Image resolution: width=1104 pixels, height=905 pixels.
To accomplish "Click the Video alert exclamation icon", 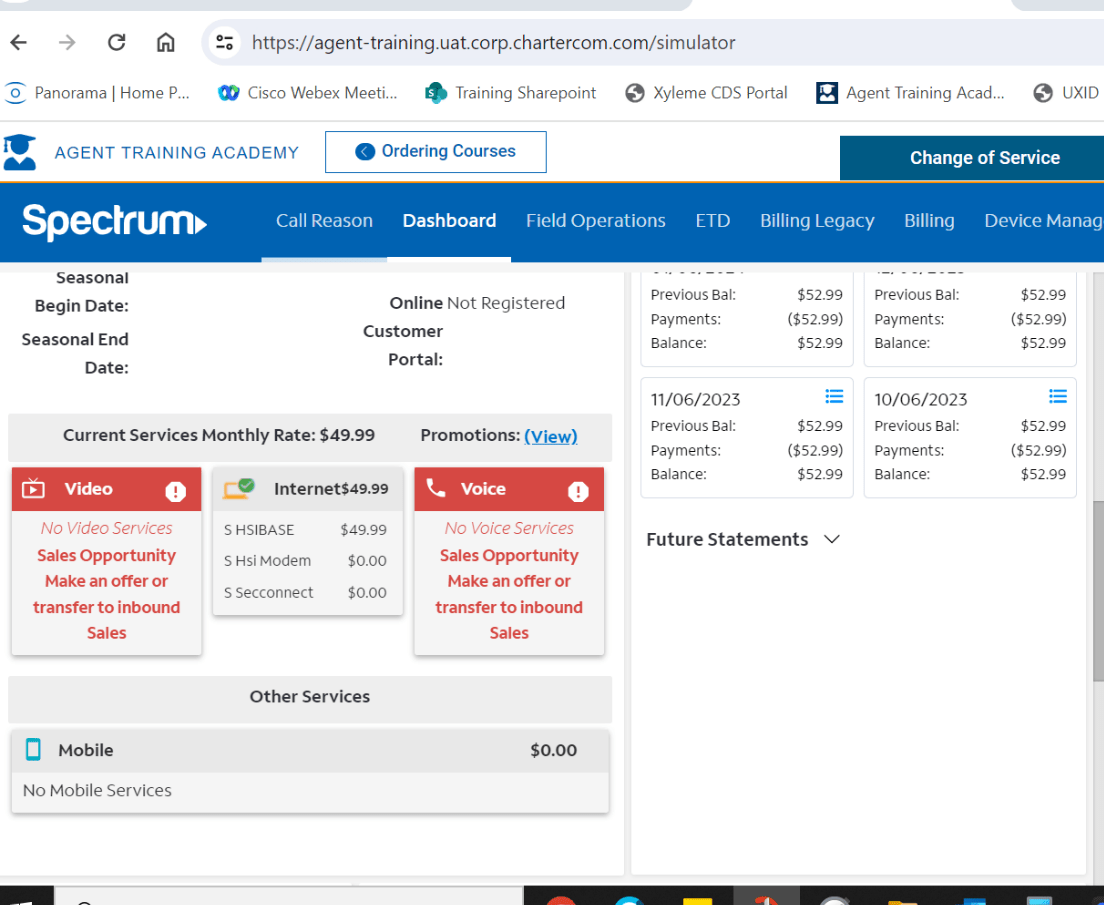I will (176, 490).
